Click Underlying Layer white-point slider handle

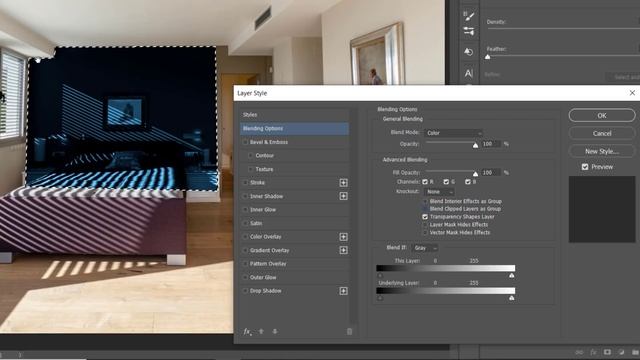click(512, 298)
